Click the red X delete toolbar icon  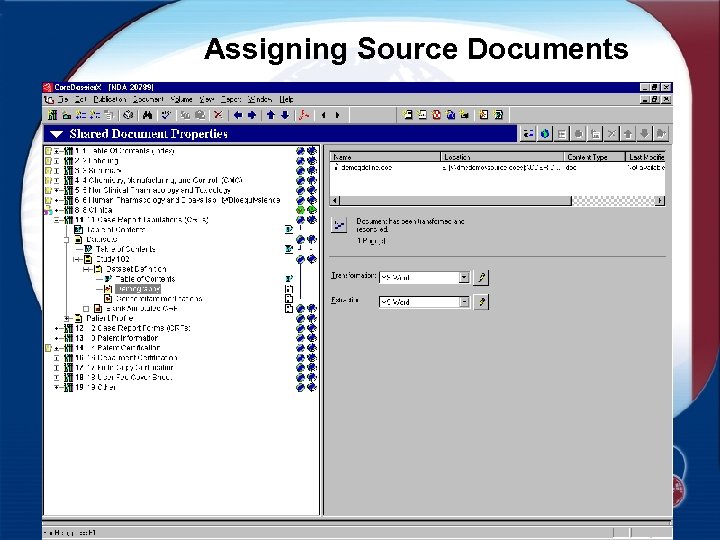219,115
